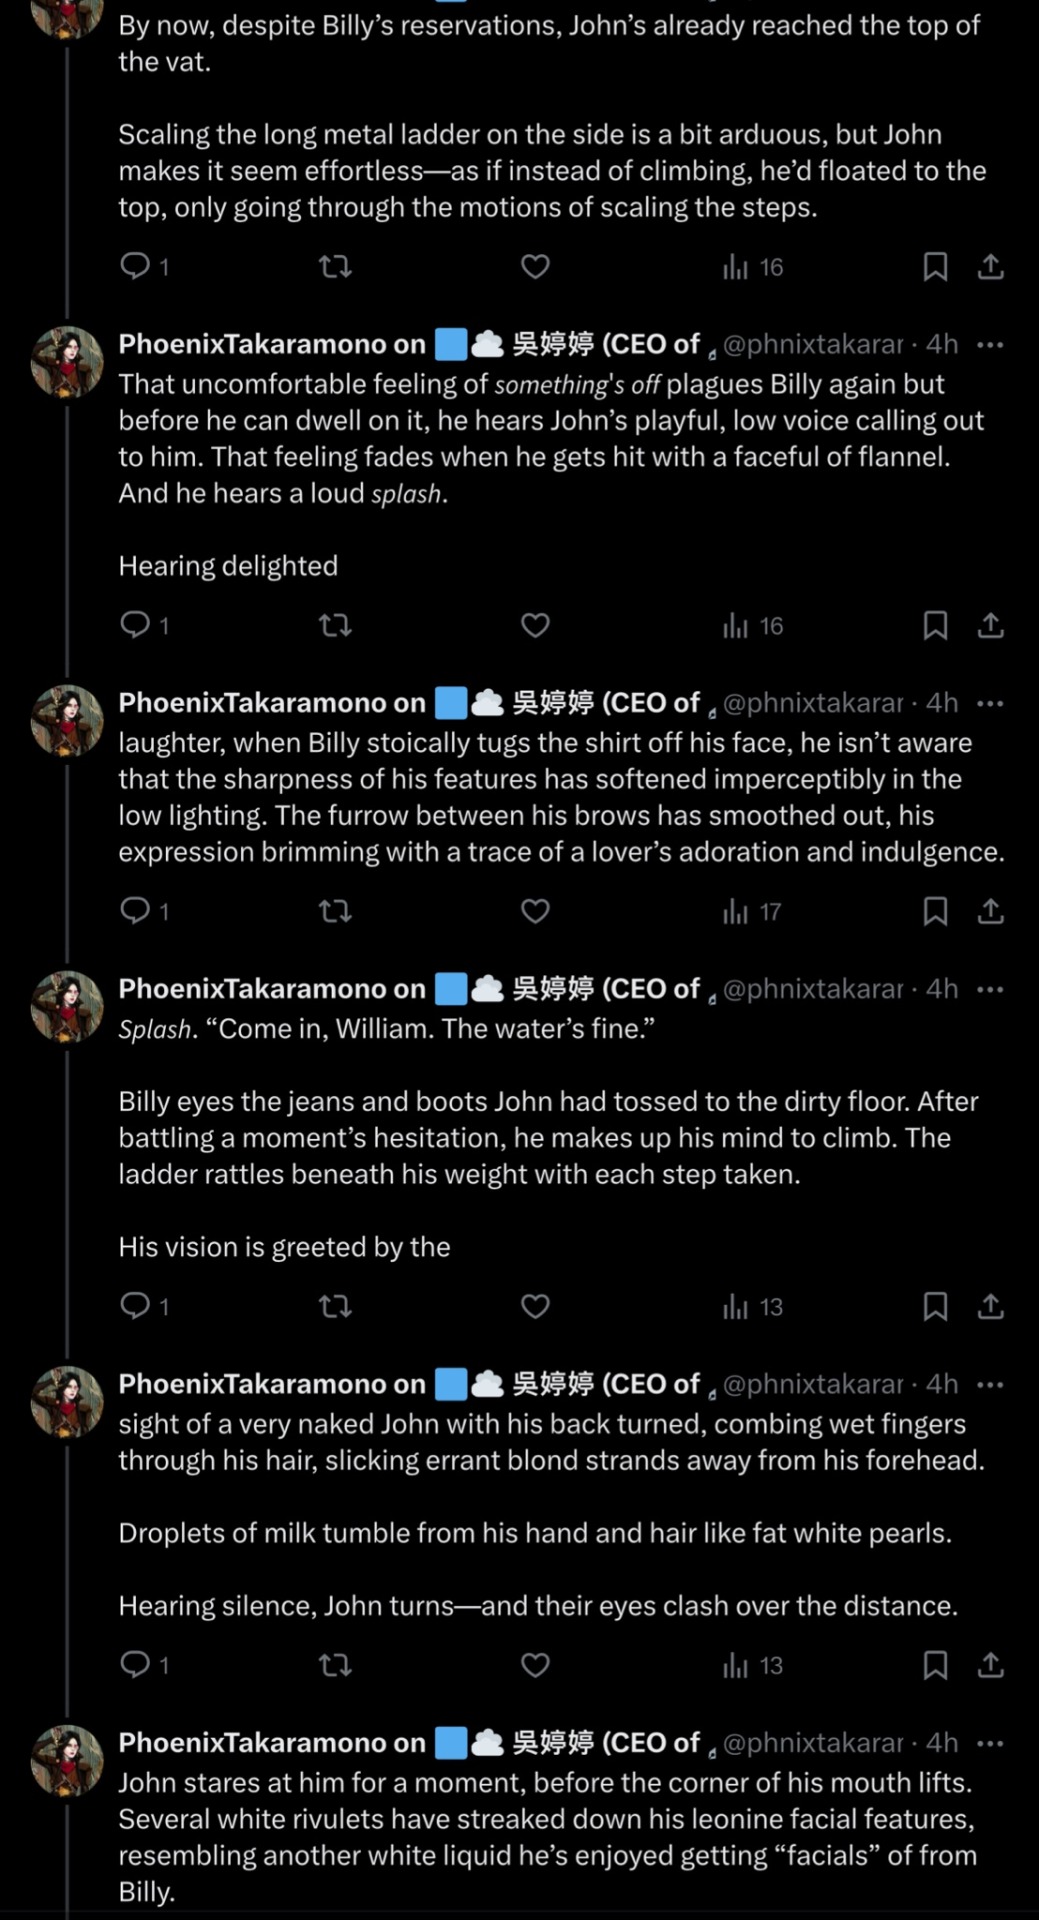Click the profile avatar beside the 'laughter, when Billy' tweet
This screenshot has width=1039, height=1920.
pyautogui.click(x=67, y=720)
